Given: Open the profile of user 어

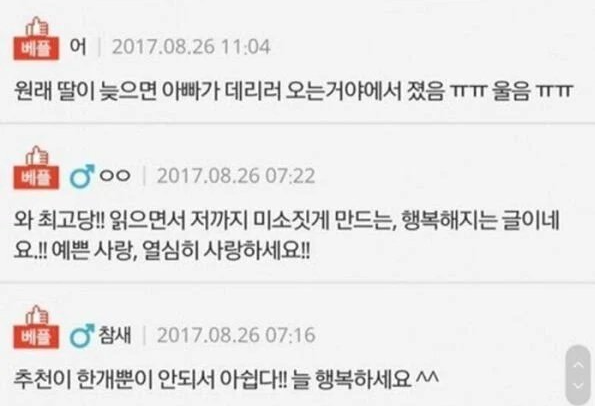Looking at the screenshot, I should [x=78, y=47].
